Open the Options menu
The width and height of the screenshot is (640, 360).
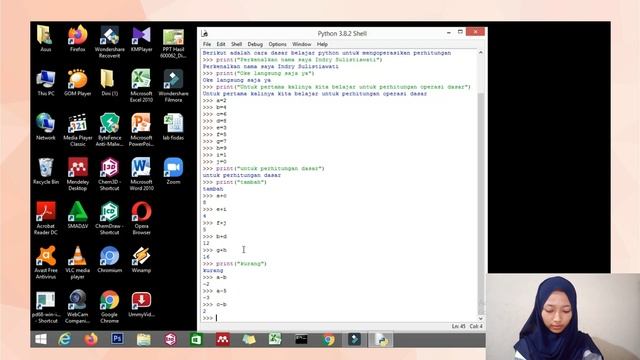pos(278,44)
